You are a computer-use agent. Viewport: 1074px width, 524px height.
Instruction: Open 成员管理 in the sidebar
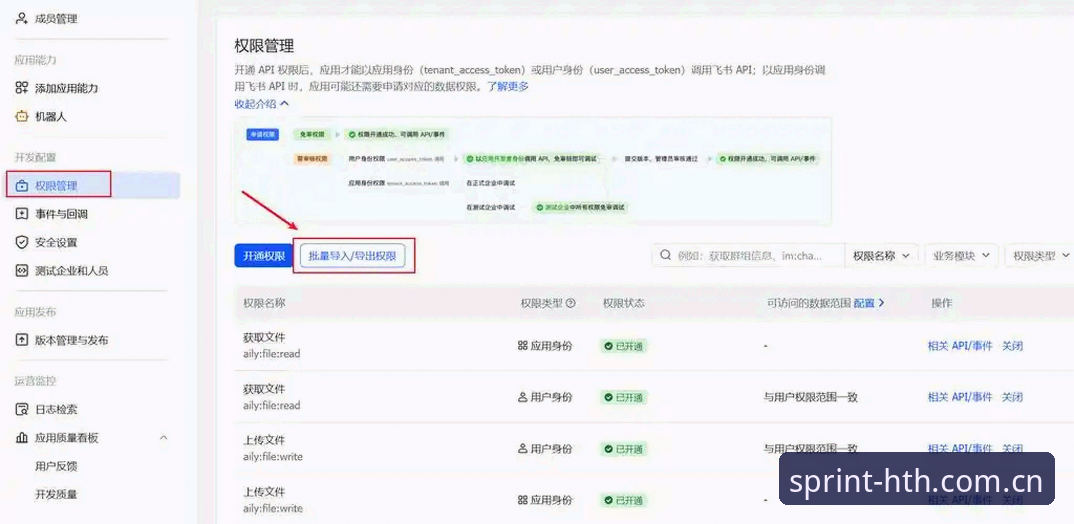tap(56, 19)
